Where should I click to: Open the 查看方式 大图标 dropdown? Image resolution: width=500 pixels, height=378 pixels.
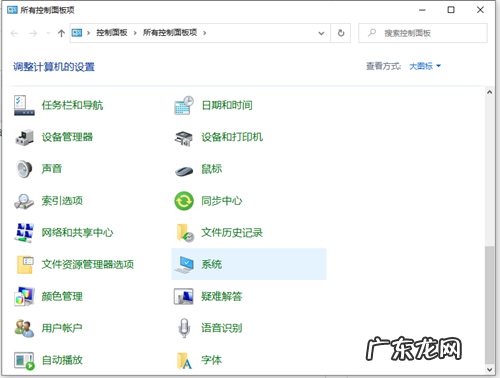pyautogui.click(x=425, y=66)
